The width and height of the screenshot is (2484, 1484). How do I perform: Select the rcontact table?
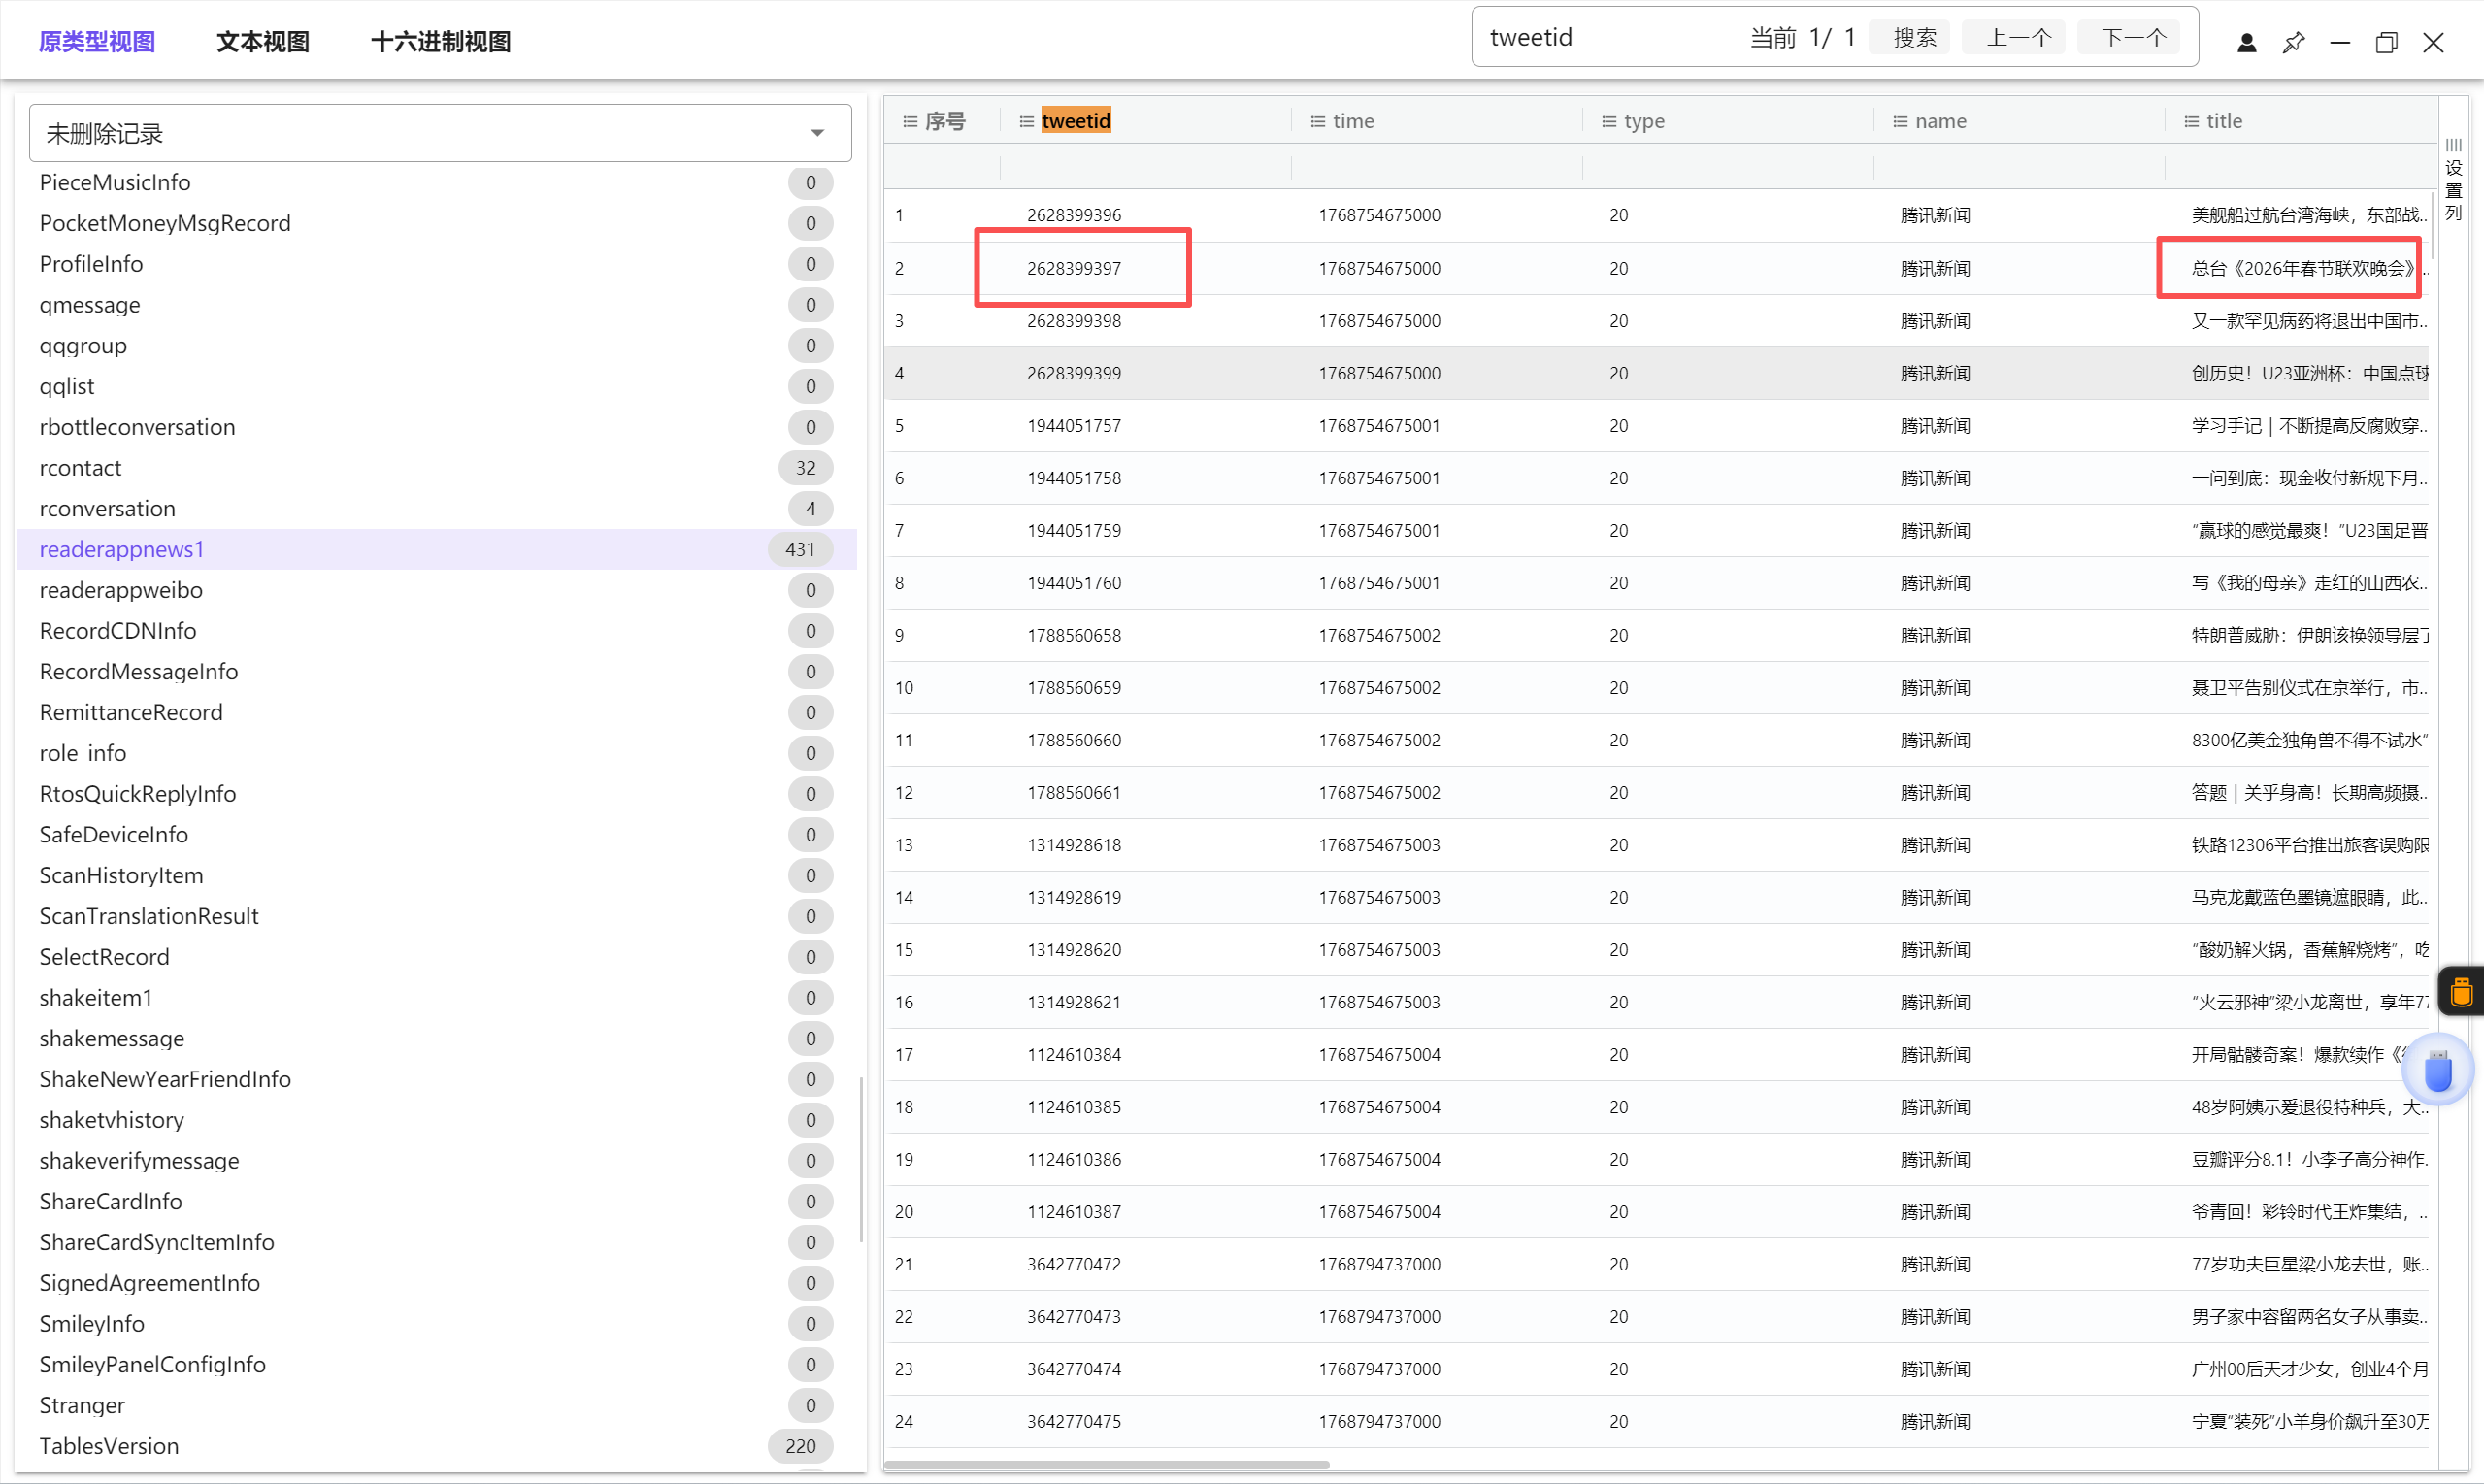[x=436, y=468]
